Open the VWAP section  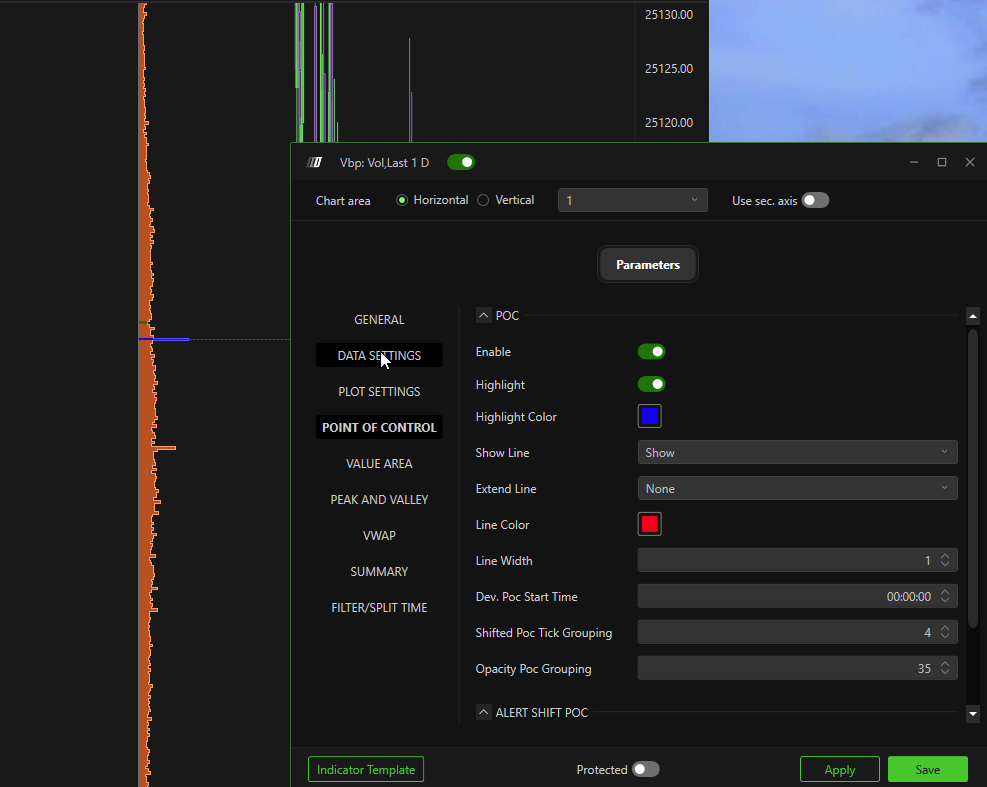(x=379, y=535)
